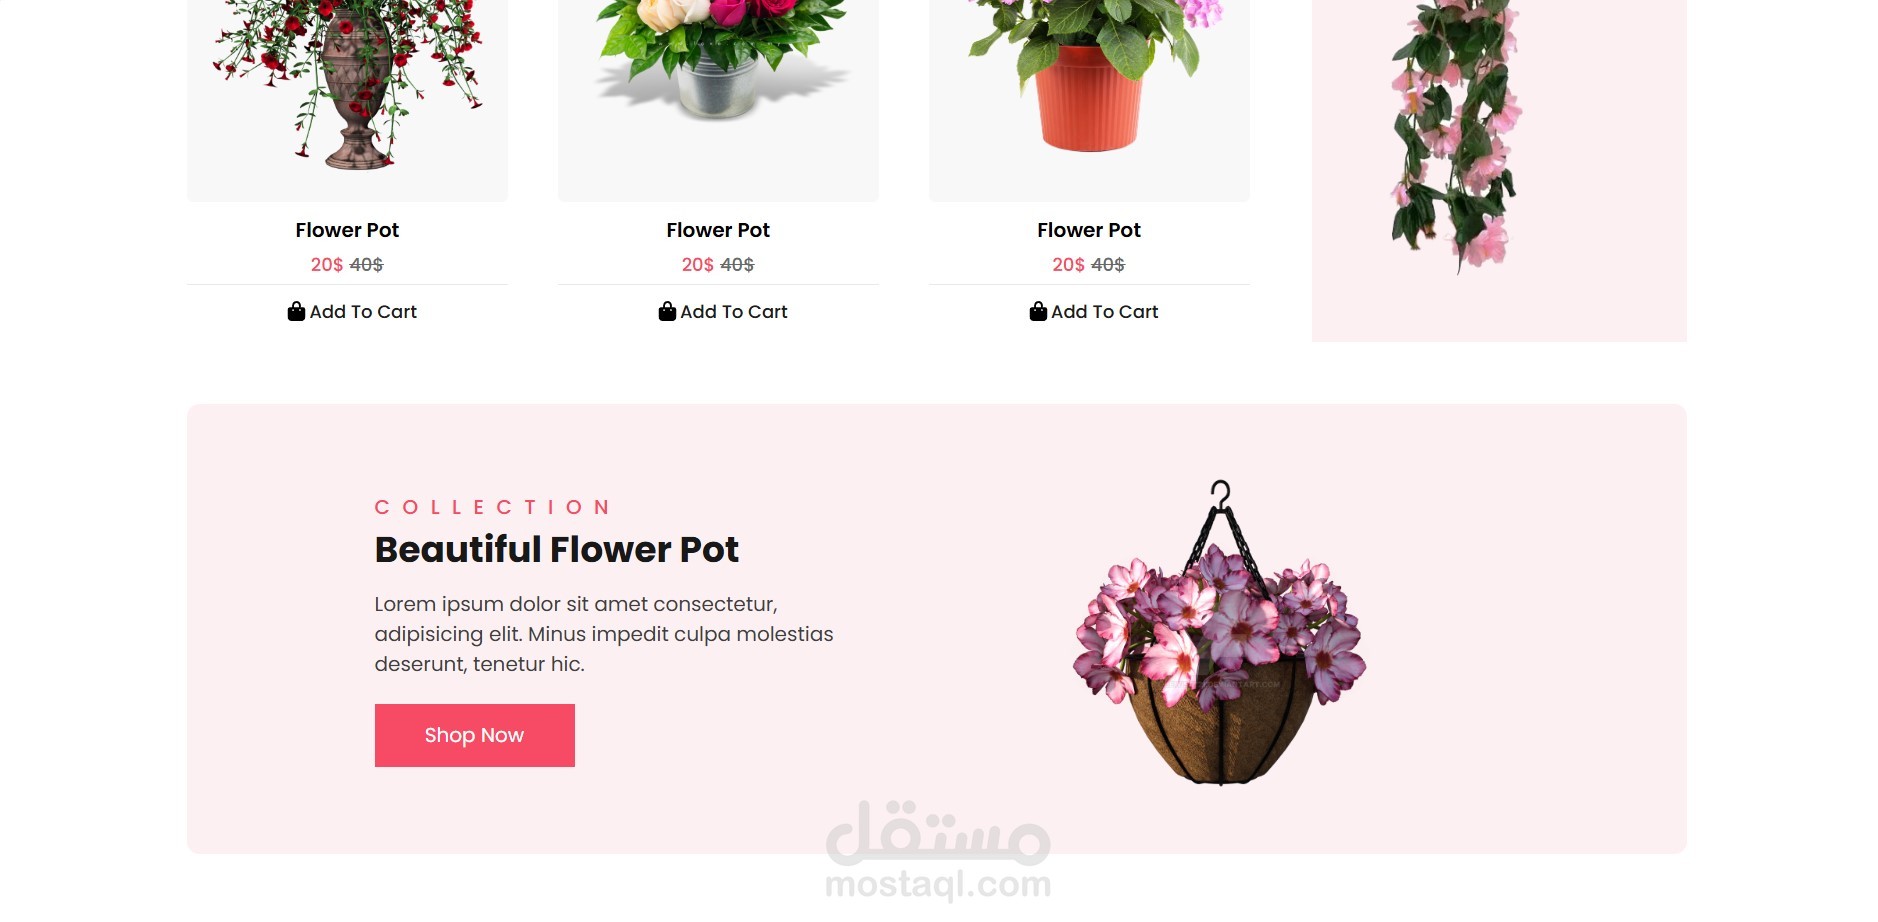Open the middle Flower Pot product title

[718, 230]
